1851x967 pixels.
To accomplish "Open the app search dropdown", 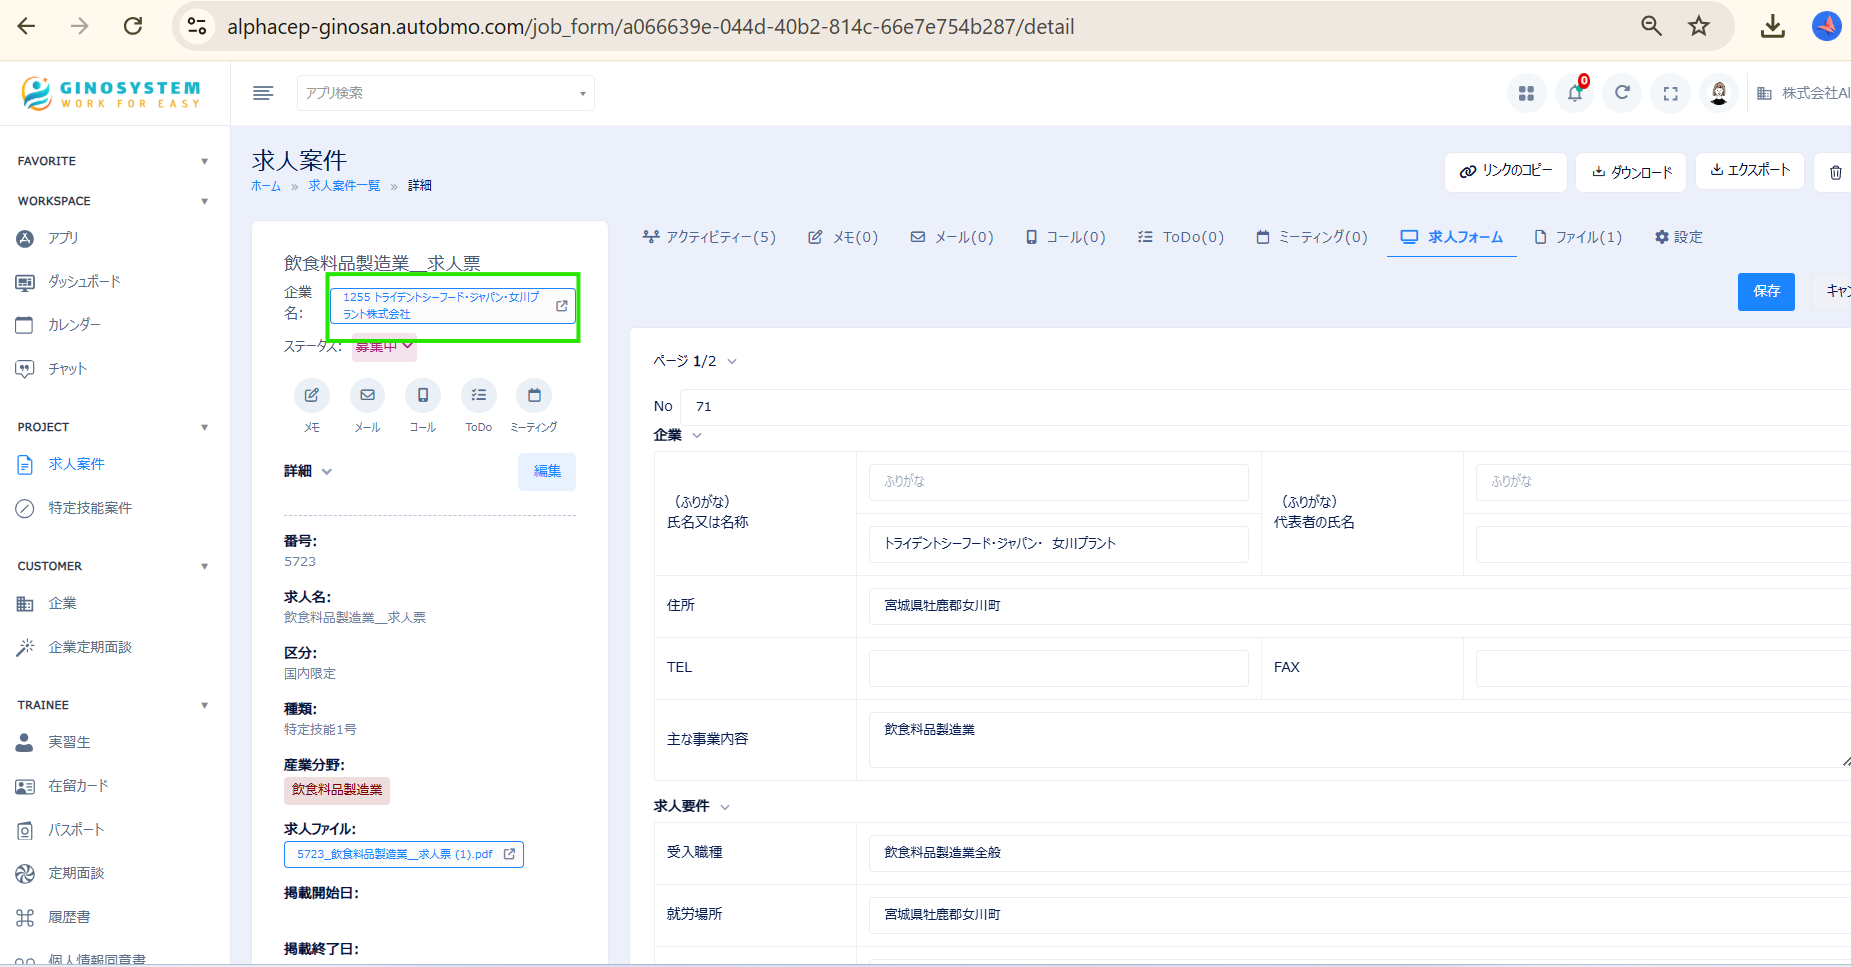I will tap(445, 93).
